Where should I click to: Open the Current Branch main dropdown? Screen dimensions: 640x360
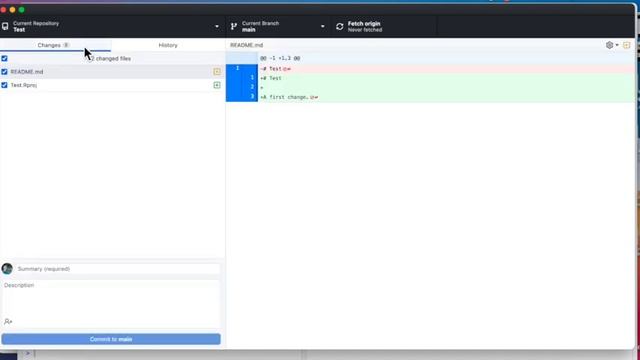coord(278,27)
